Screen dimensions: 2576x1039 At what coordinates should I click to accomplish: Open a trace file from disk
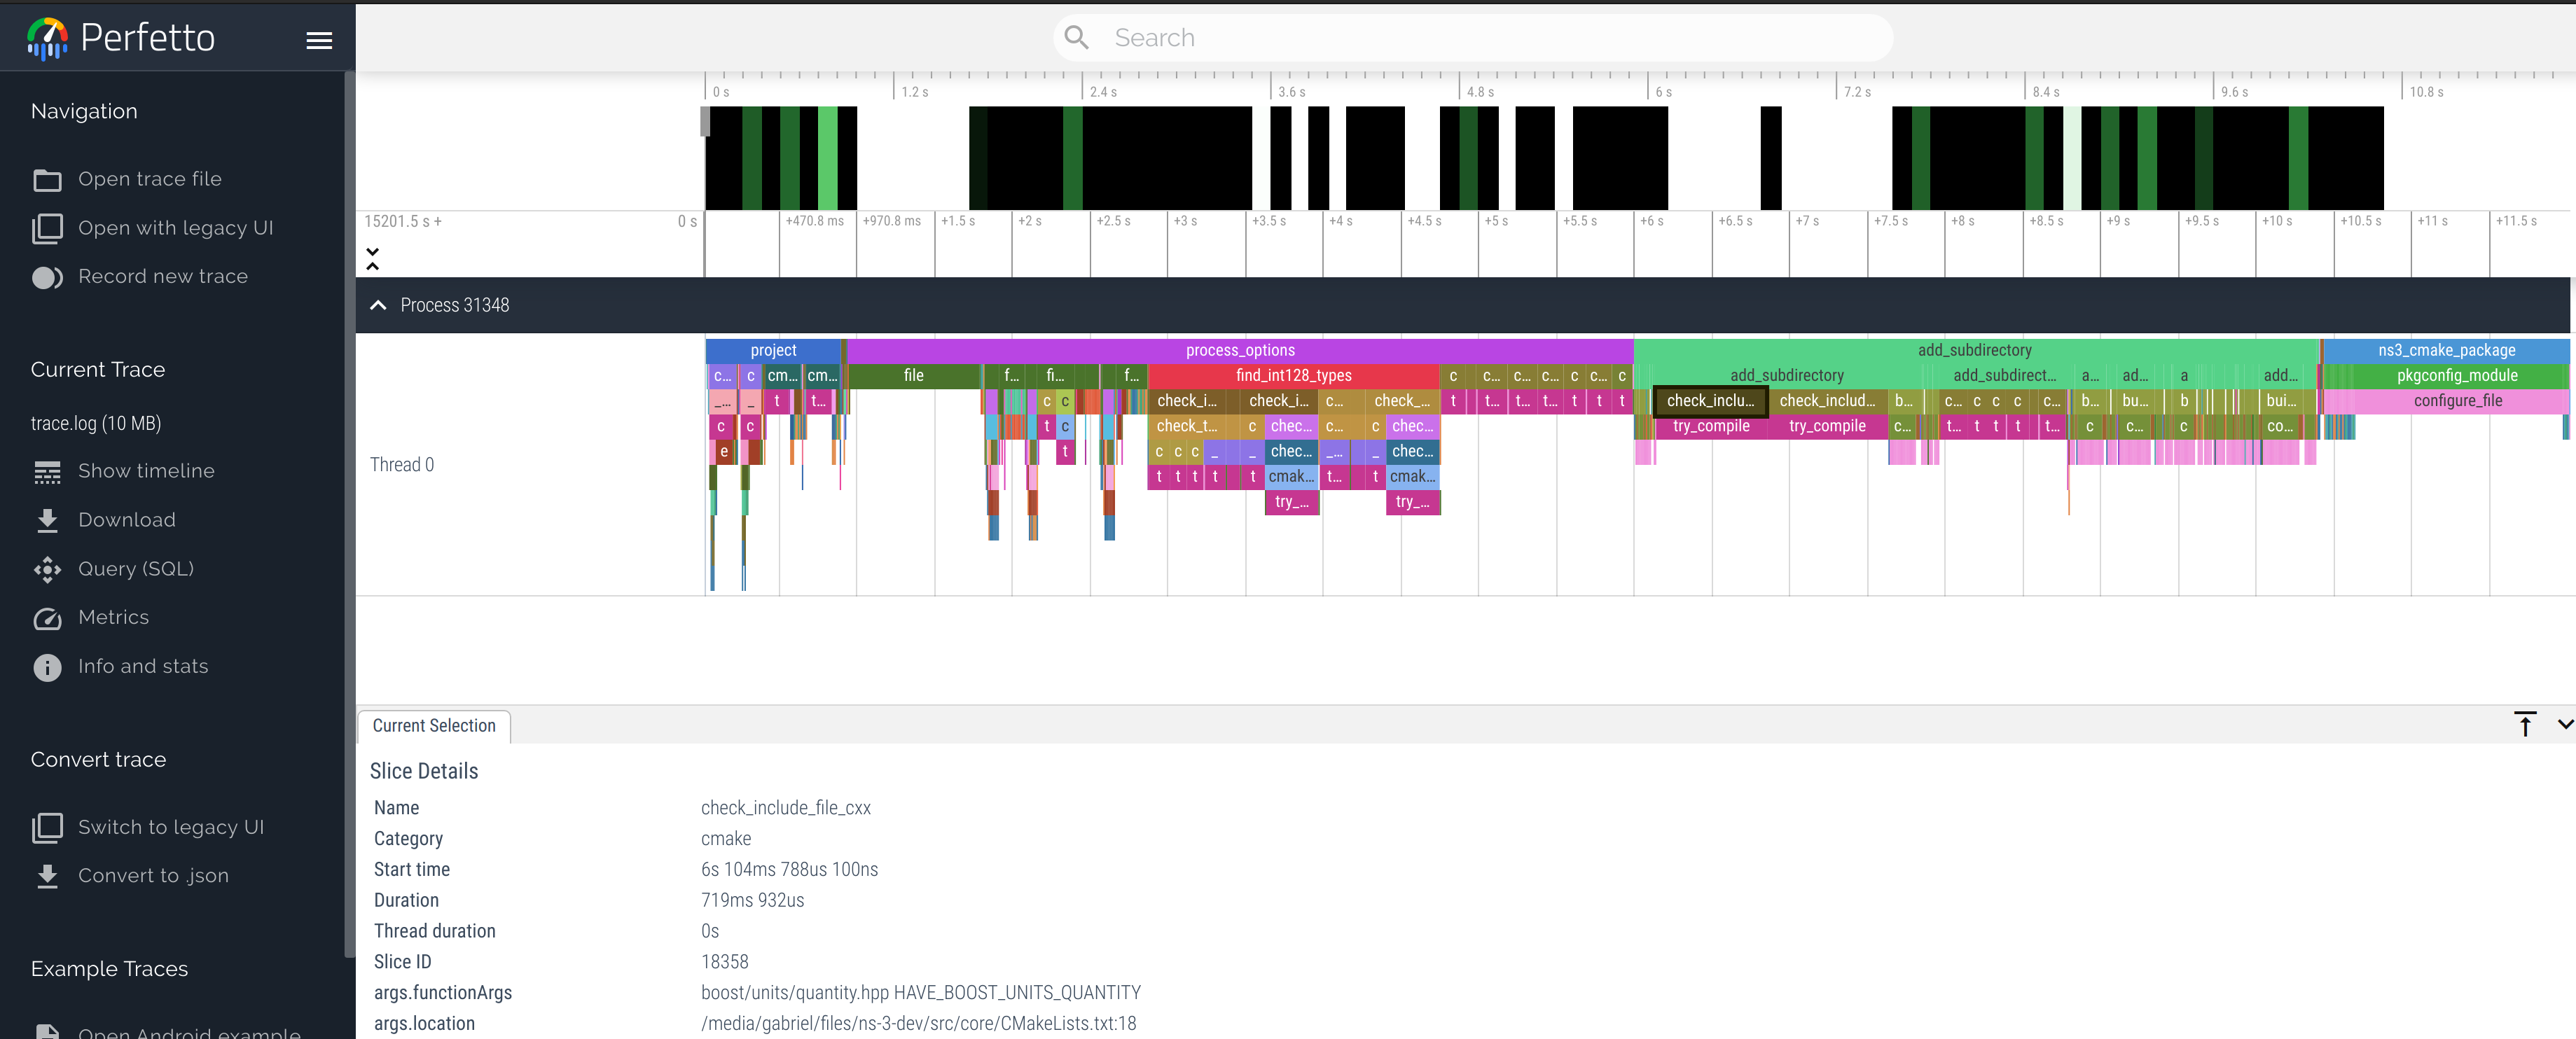click(x=149, y=178)
